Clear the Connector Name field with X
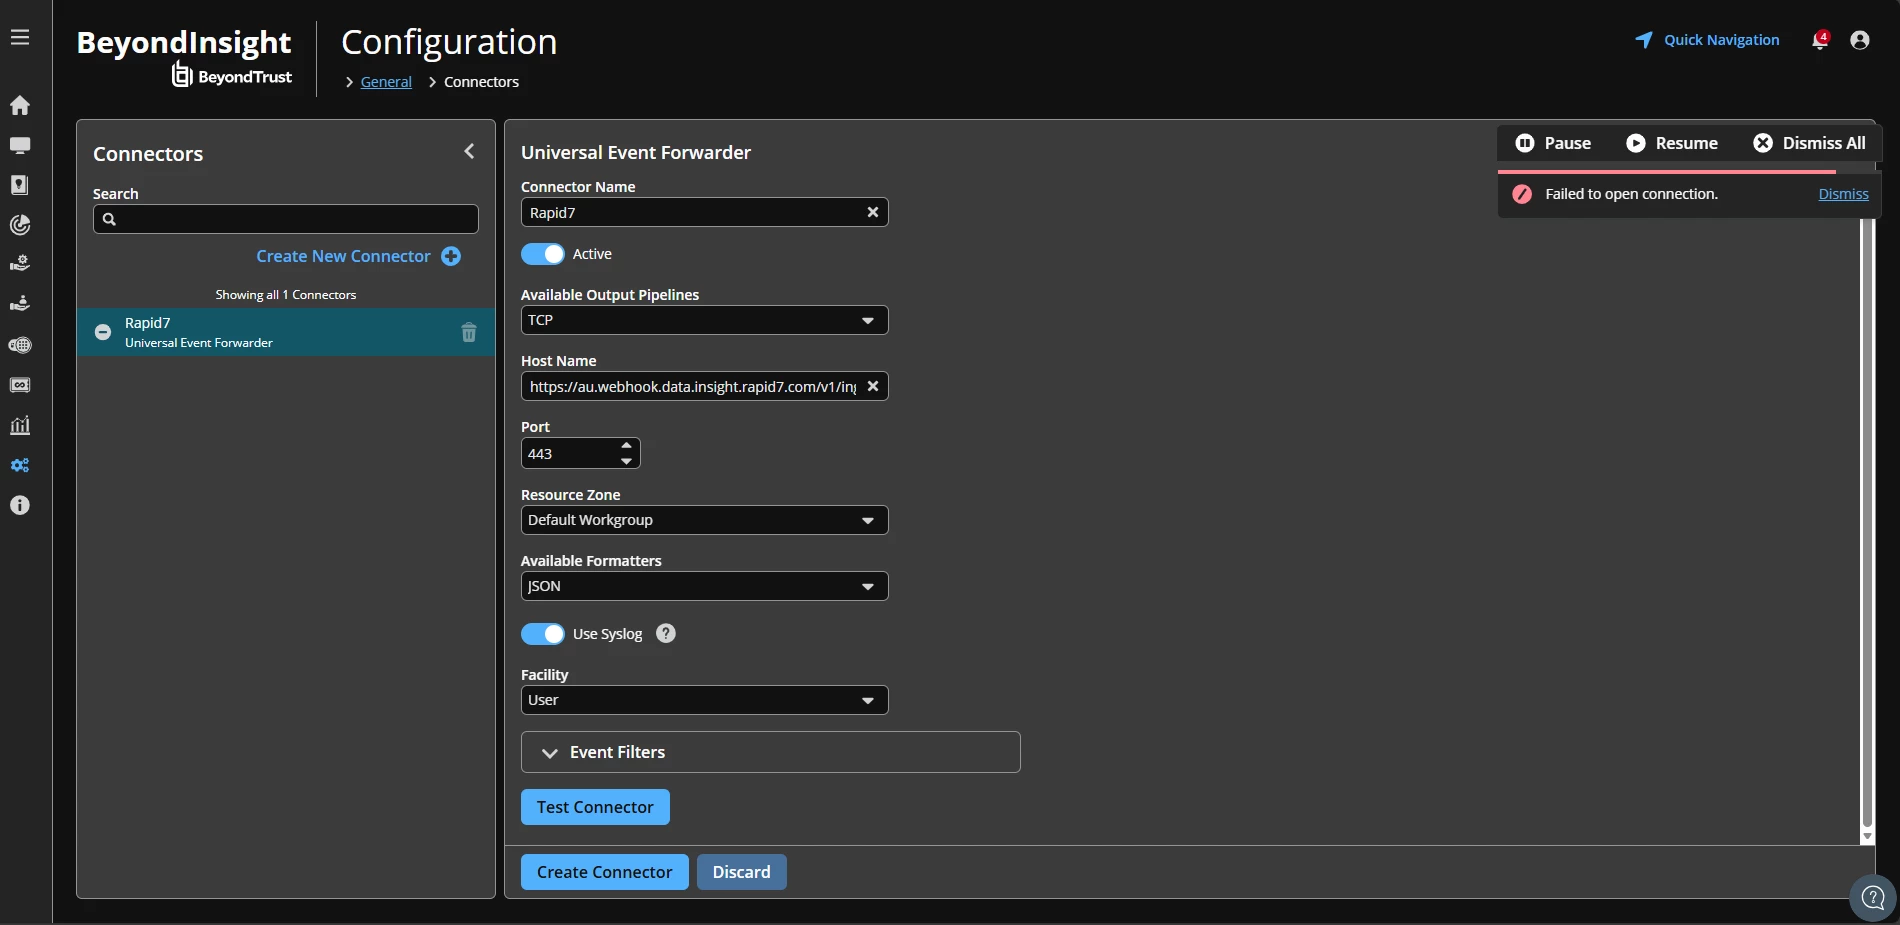The width and height of the screenshot is (1900, 925). coord(873,212)
